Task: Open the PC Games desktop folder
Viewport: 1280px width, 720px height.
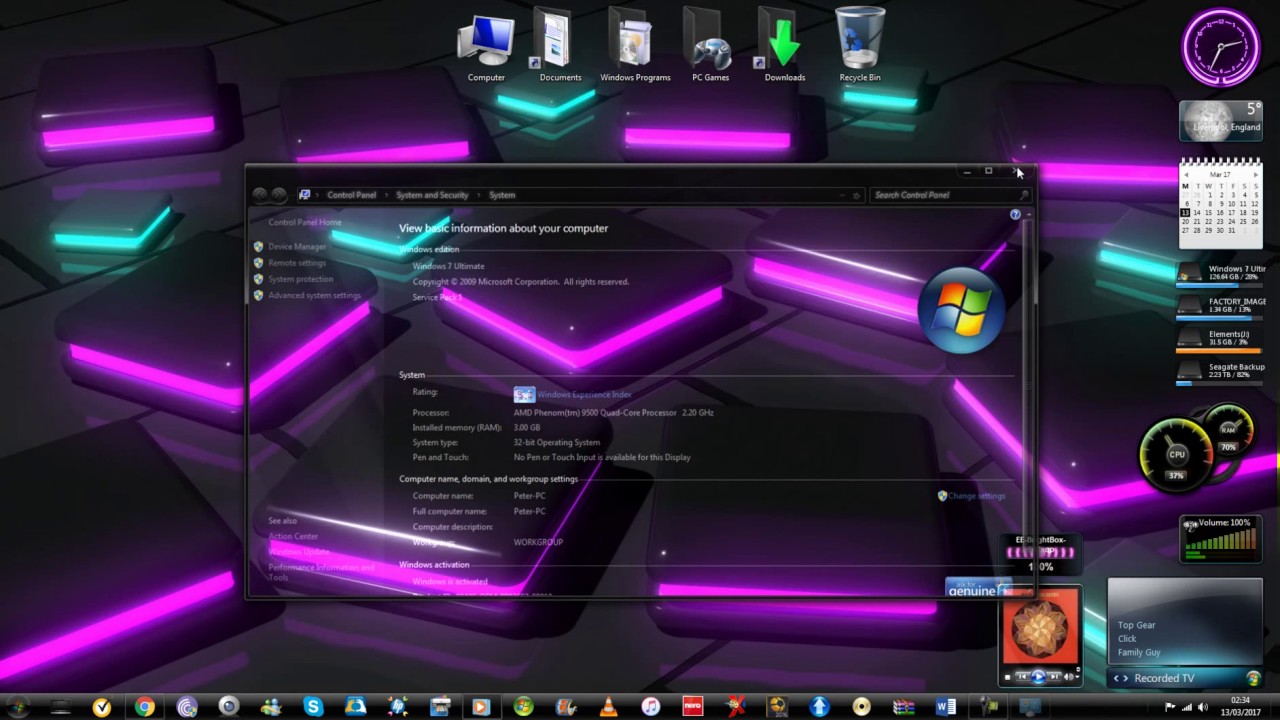Action: [710, 46]
